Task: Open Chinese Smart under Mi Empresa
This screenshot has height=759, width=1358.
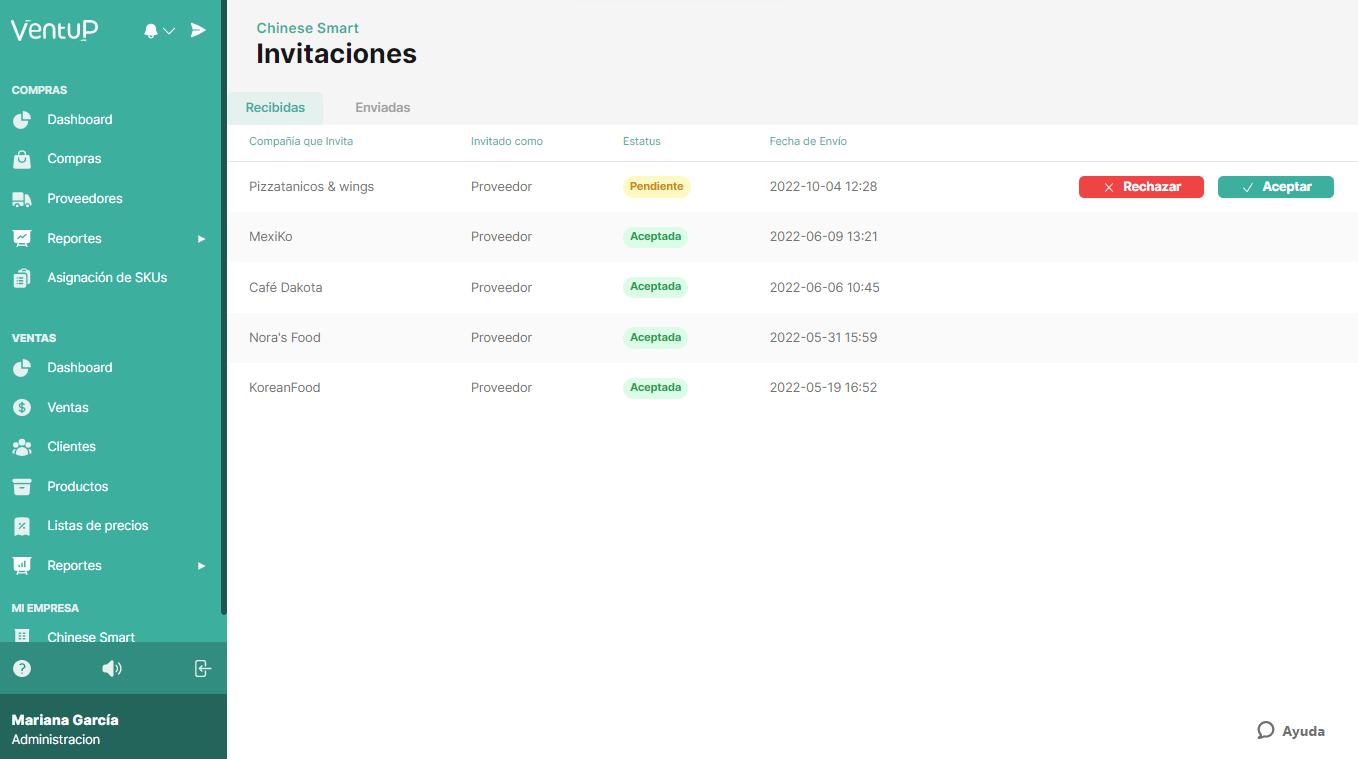Action: coord(90,637)
